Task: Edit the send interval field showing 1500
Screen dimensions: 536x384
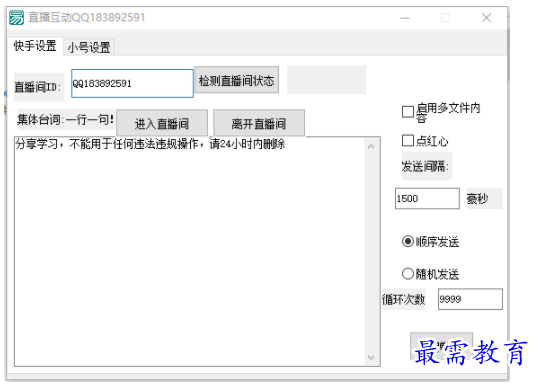Action: 427,198
